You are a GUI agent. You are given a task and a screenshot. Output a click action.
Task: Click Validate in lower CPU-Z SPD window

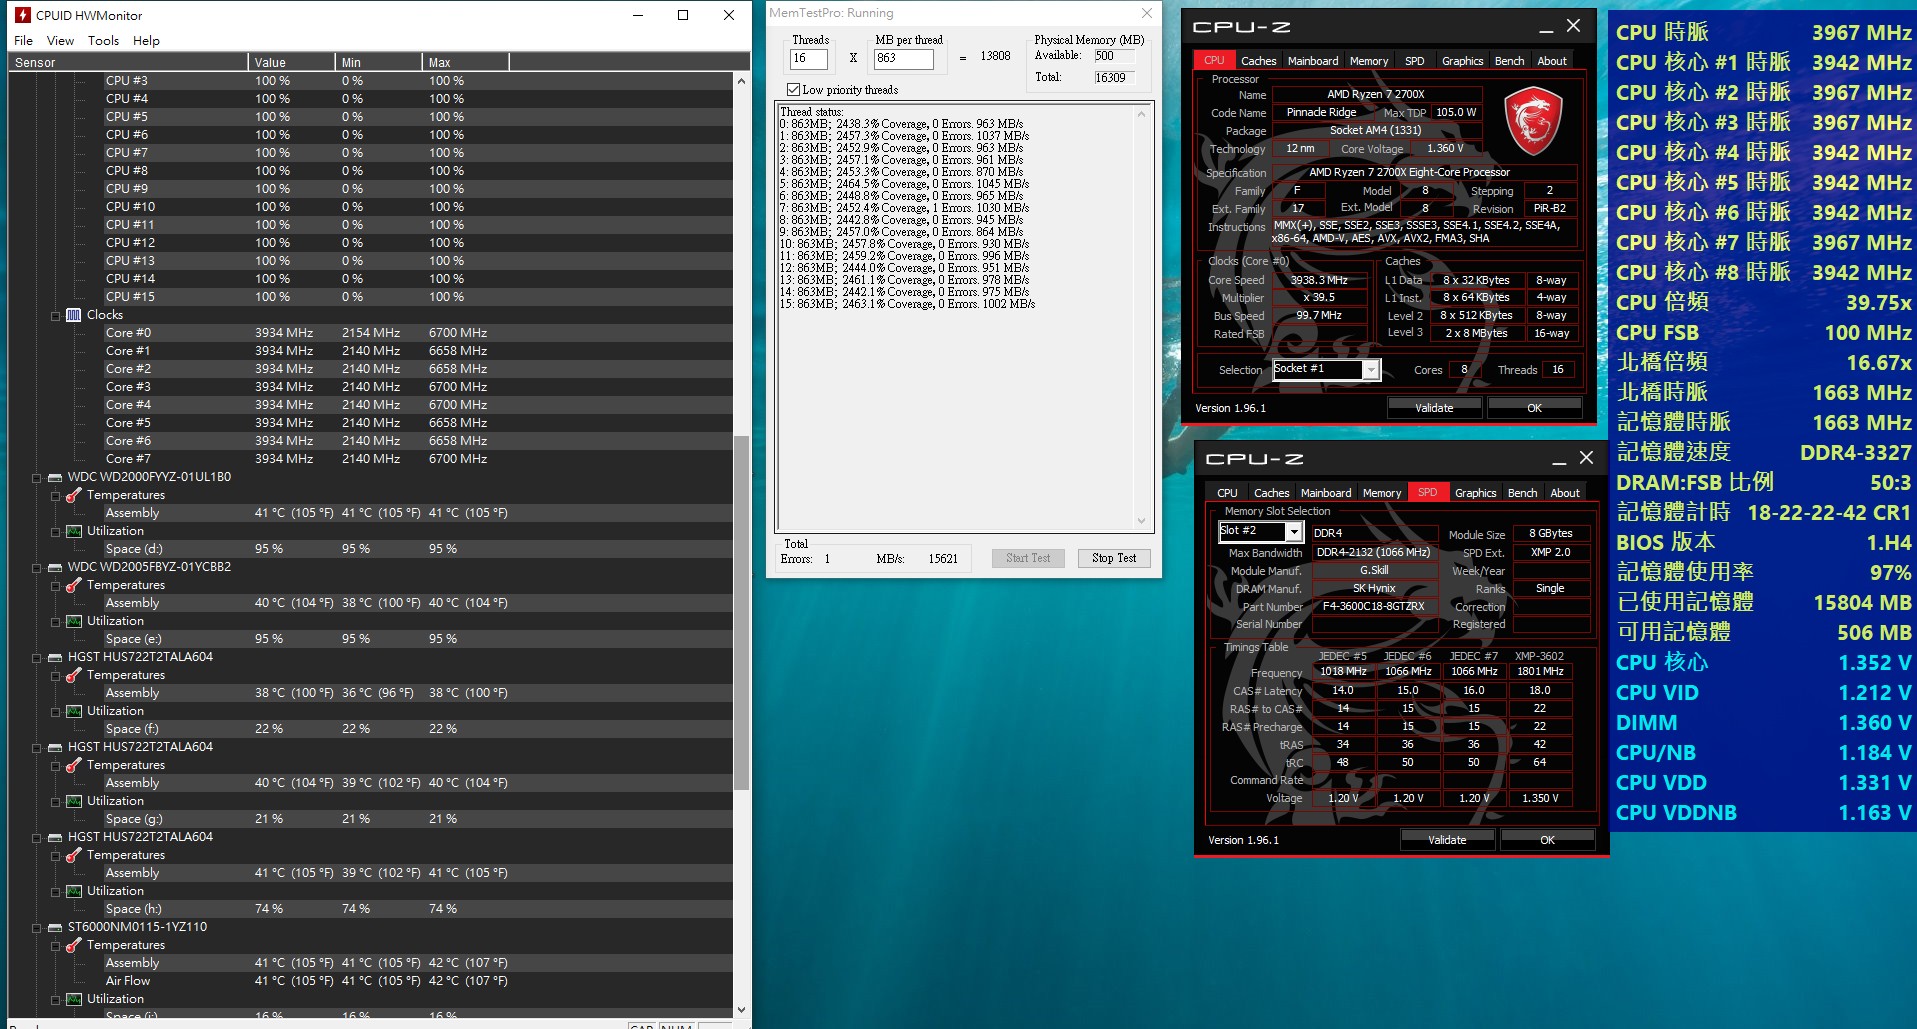(x=1447, y=840)
